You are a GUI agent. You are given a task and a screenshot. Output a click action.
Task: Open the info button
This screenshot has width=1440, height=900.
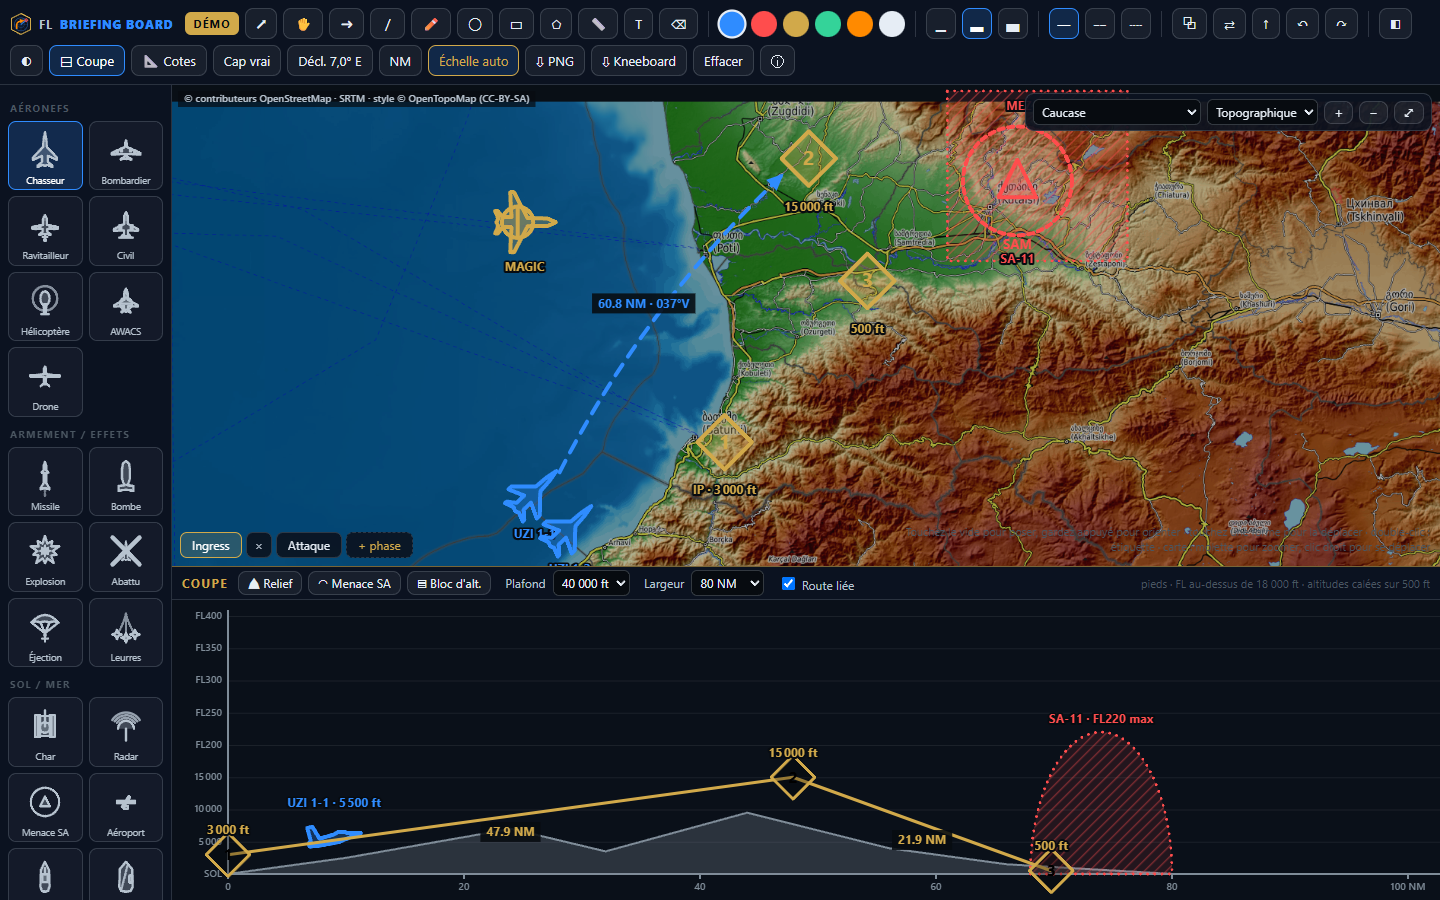click(777, 61)
